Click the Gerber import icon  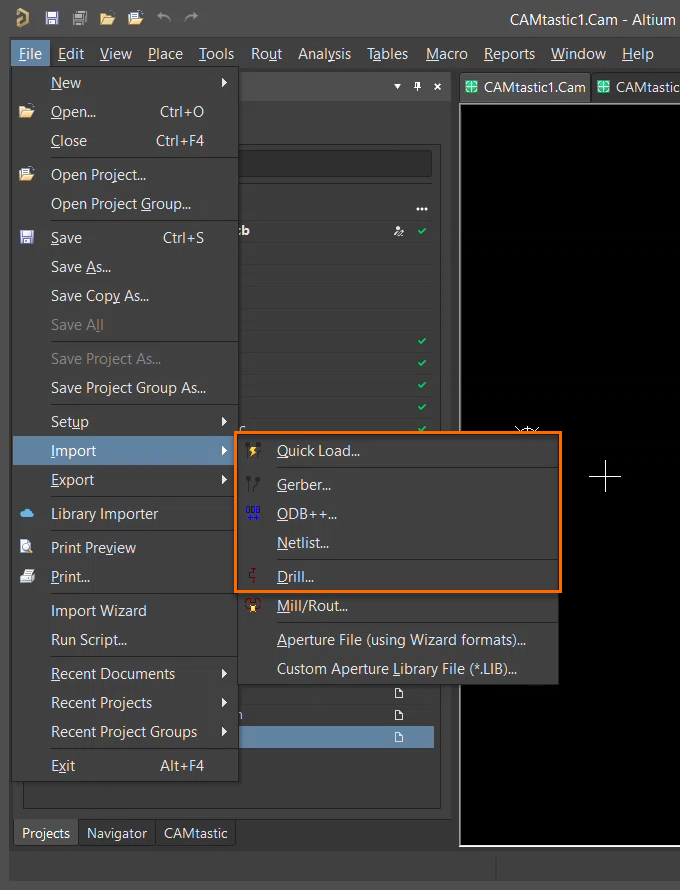click(253, 485)
